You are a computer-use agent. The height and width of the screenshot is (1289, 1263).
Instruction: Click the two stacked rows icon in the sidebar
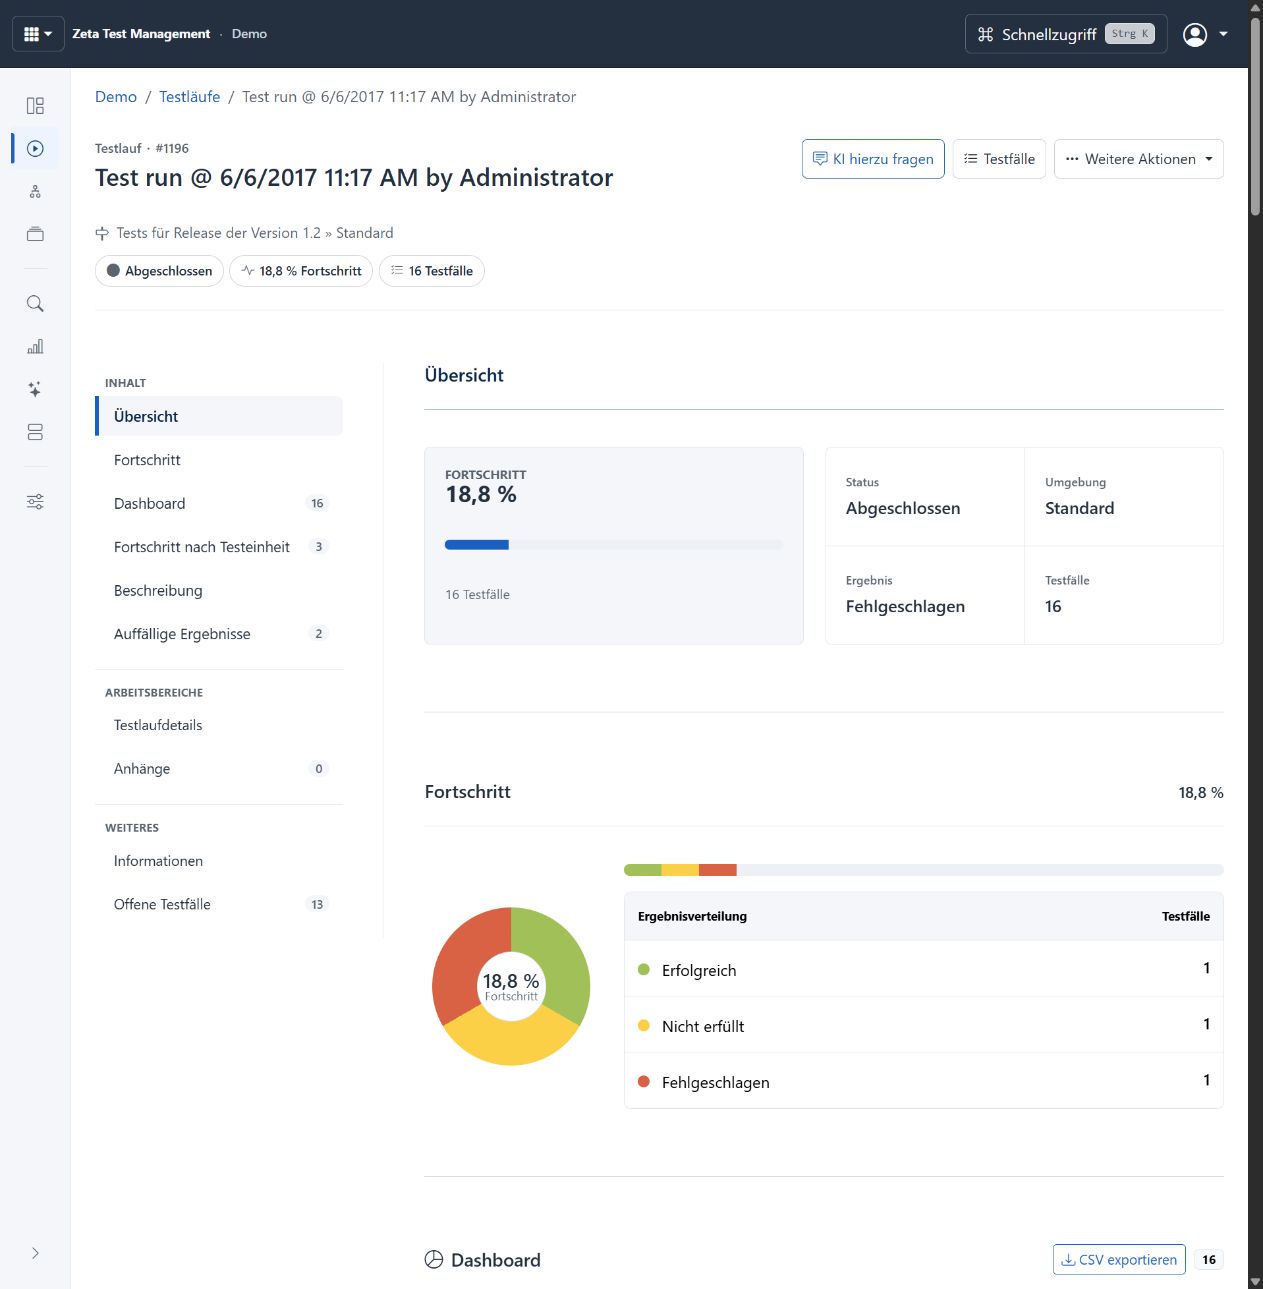coord(35,432)
